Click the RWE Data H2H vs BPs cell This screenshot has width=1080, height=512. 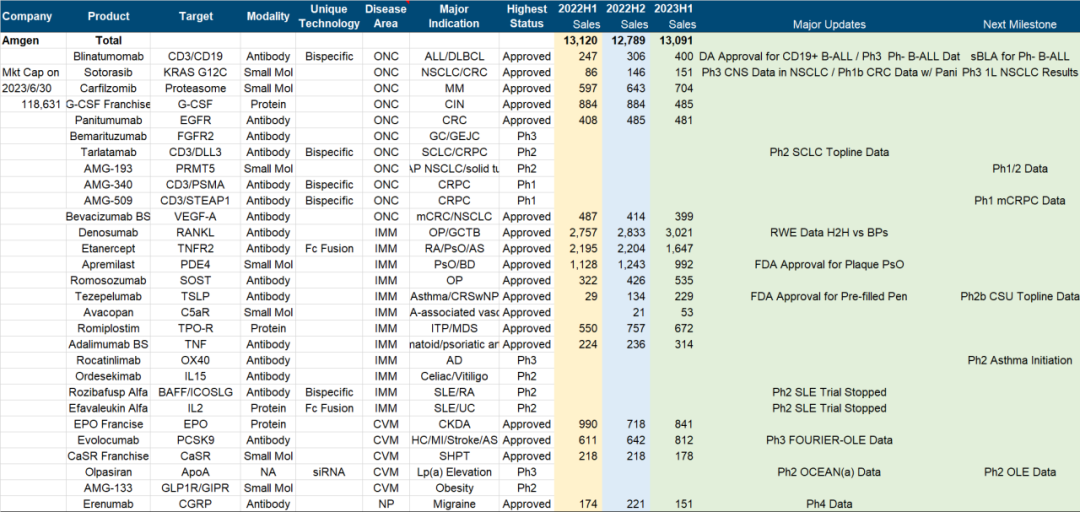click(829, 232)
